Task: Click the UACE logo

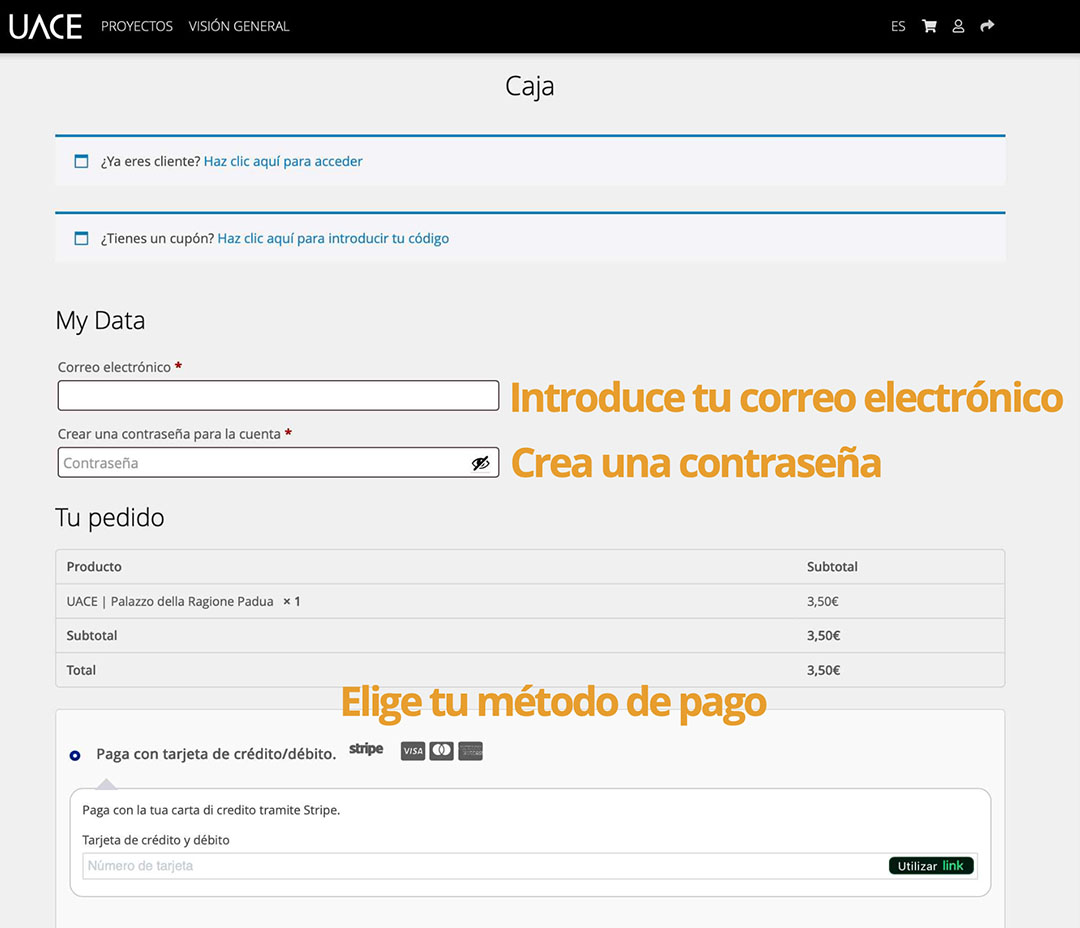Action: [x=45, y=26]
